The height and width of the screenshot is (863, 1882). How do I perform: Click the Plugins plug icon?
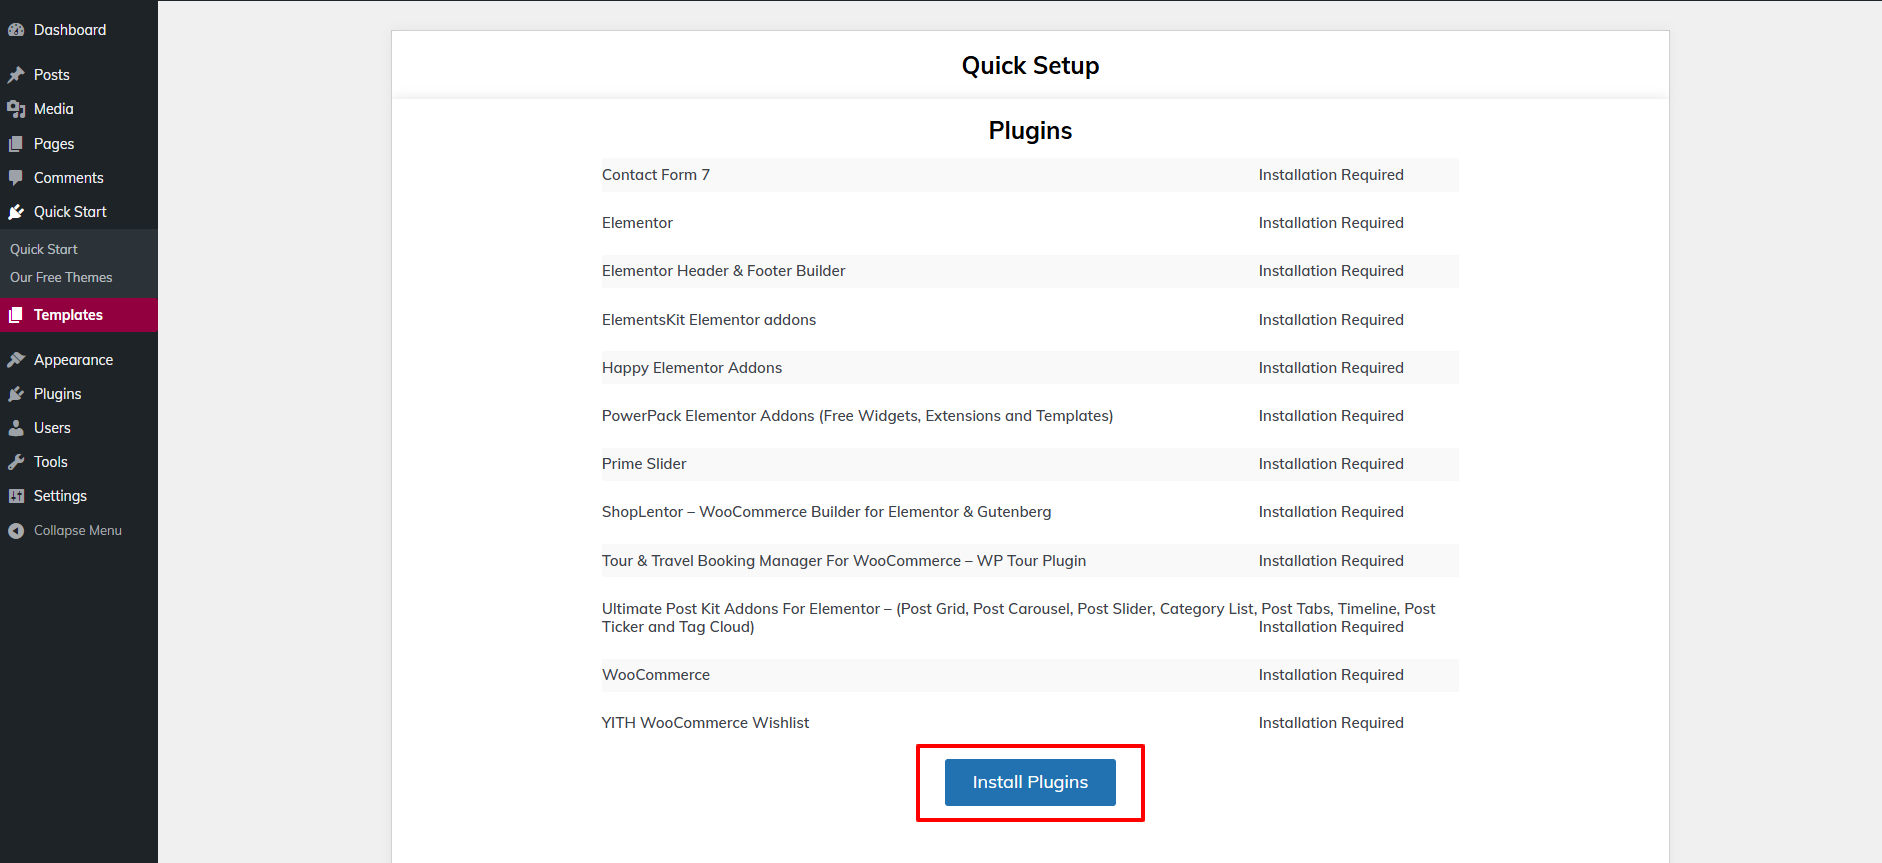16,394
